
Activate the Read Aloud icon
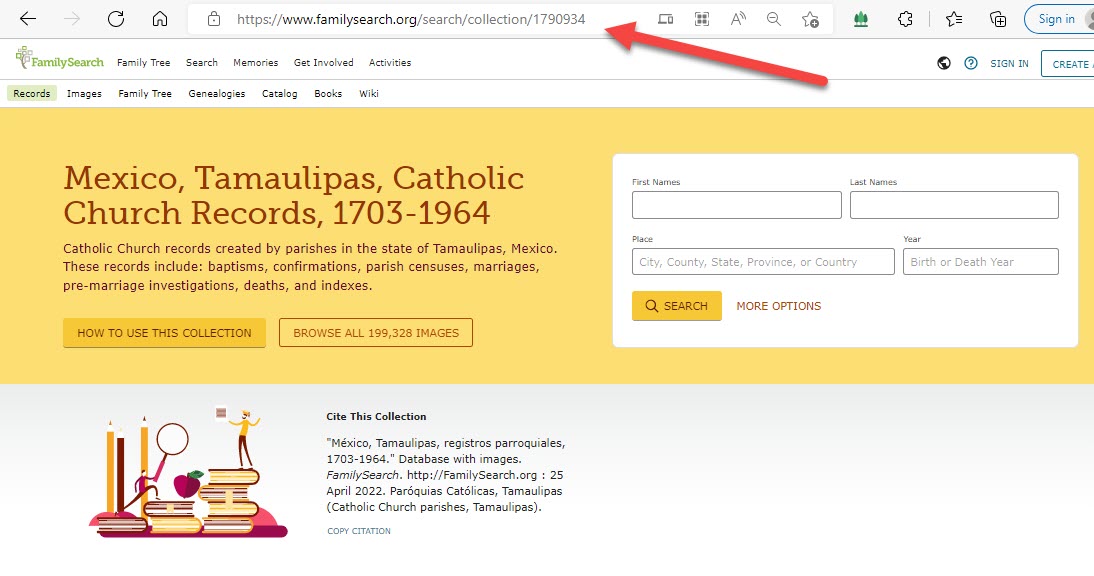[x=738, y=19]
